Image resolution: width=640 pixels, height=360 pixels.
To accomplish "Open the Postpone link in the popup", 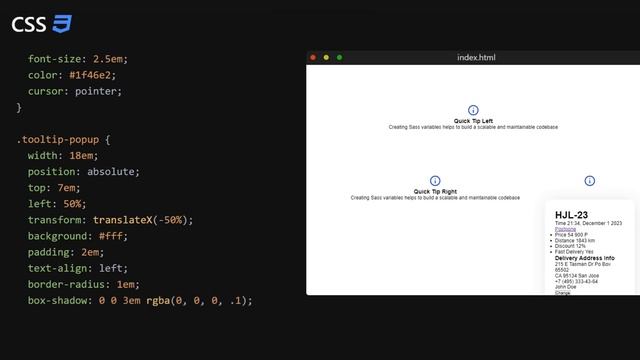I will click(x=565, y=229).
